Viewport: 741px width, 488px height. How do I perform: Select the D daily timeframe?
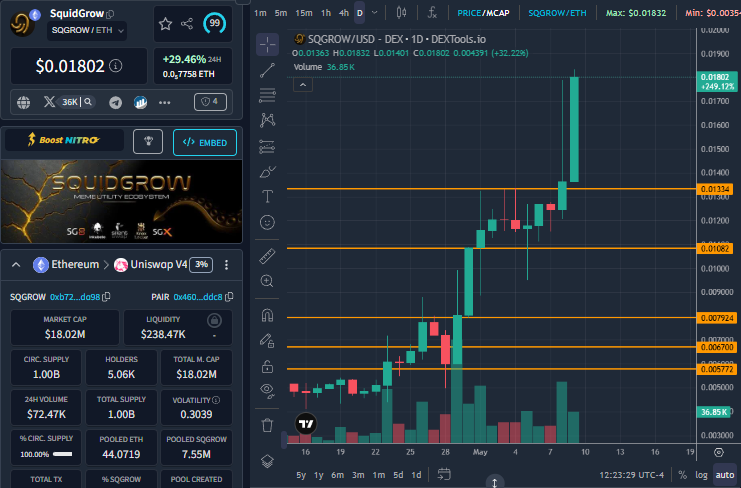tap(360, 13)
